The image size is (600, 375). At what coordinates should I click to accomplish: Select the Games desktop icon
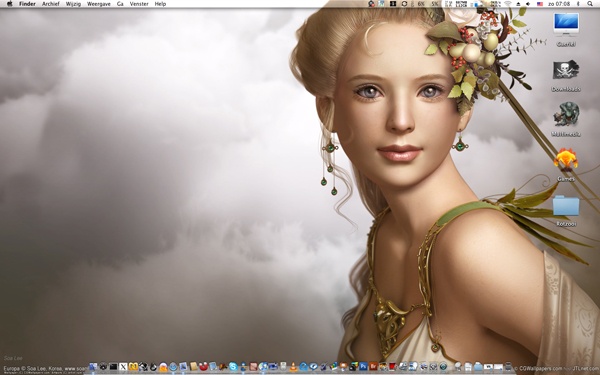tap(566, 160)
